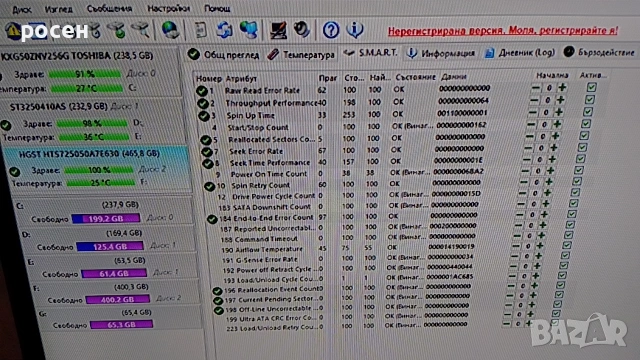Click the disk with refresh arrow toolbar icon
Viewport: 640px width, 360px height.
95,30
